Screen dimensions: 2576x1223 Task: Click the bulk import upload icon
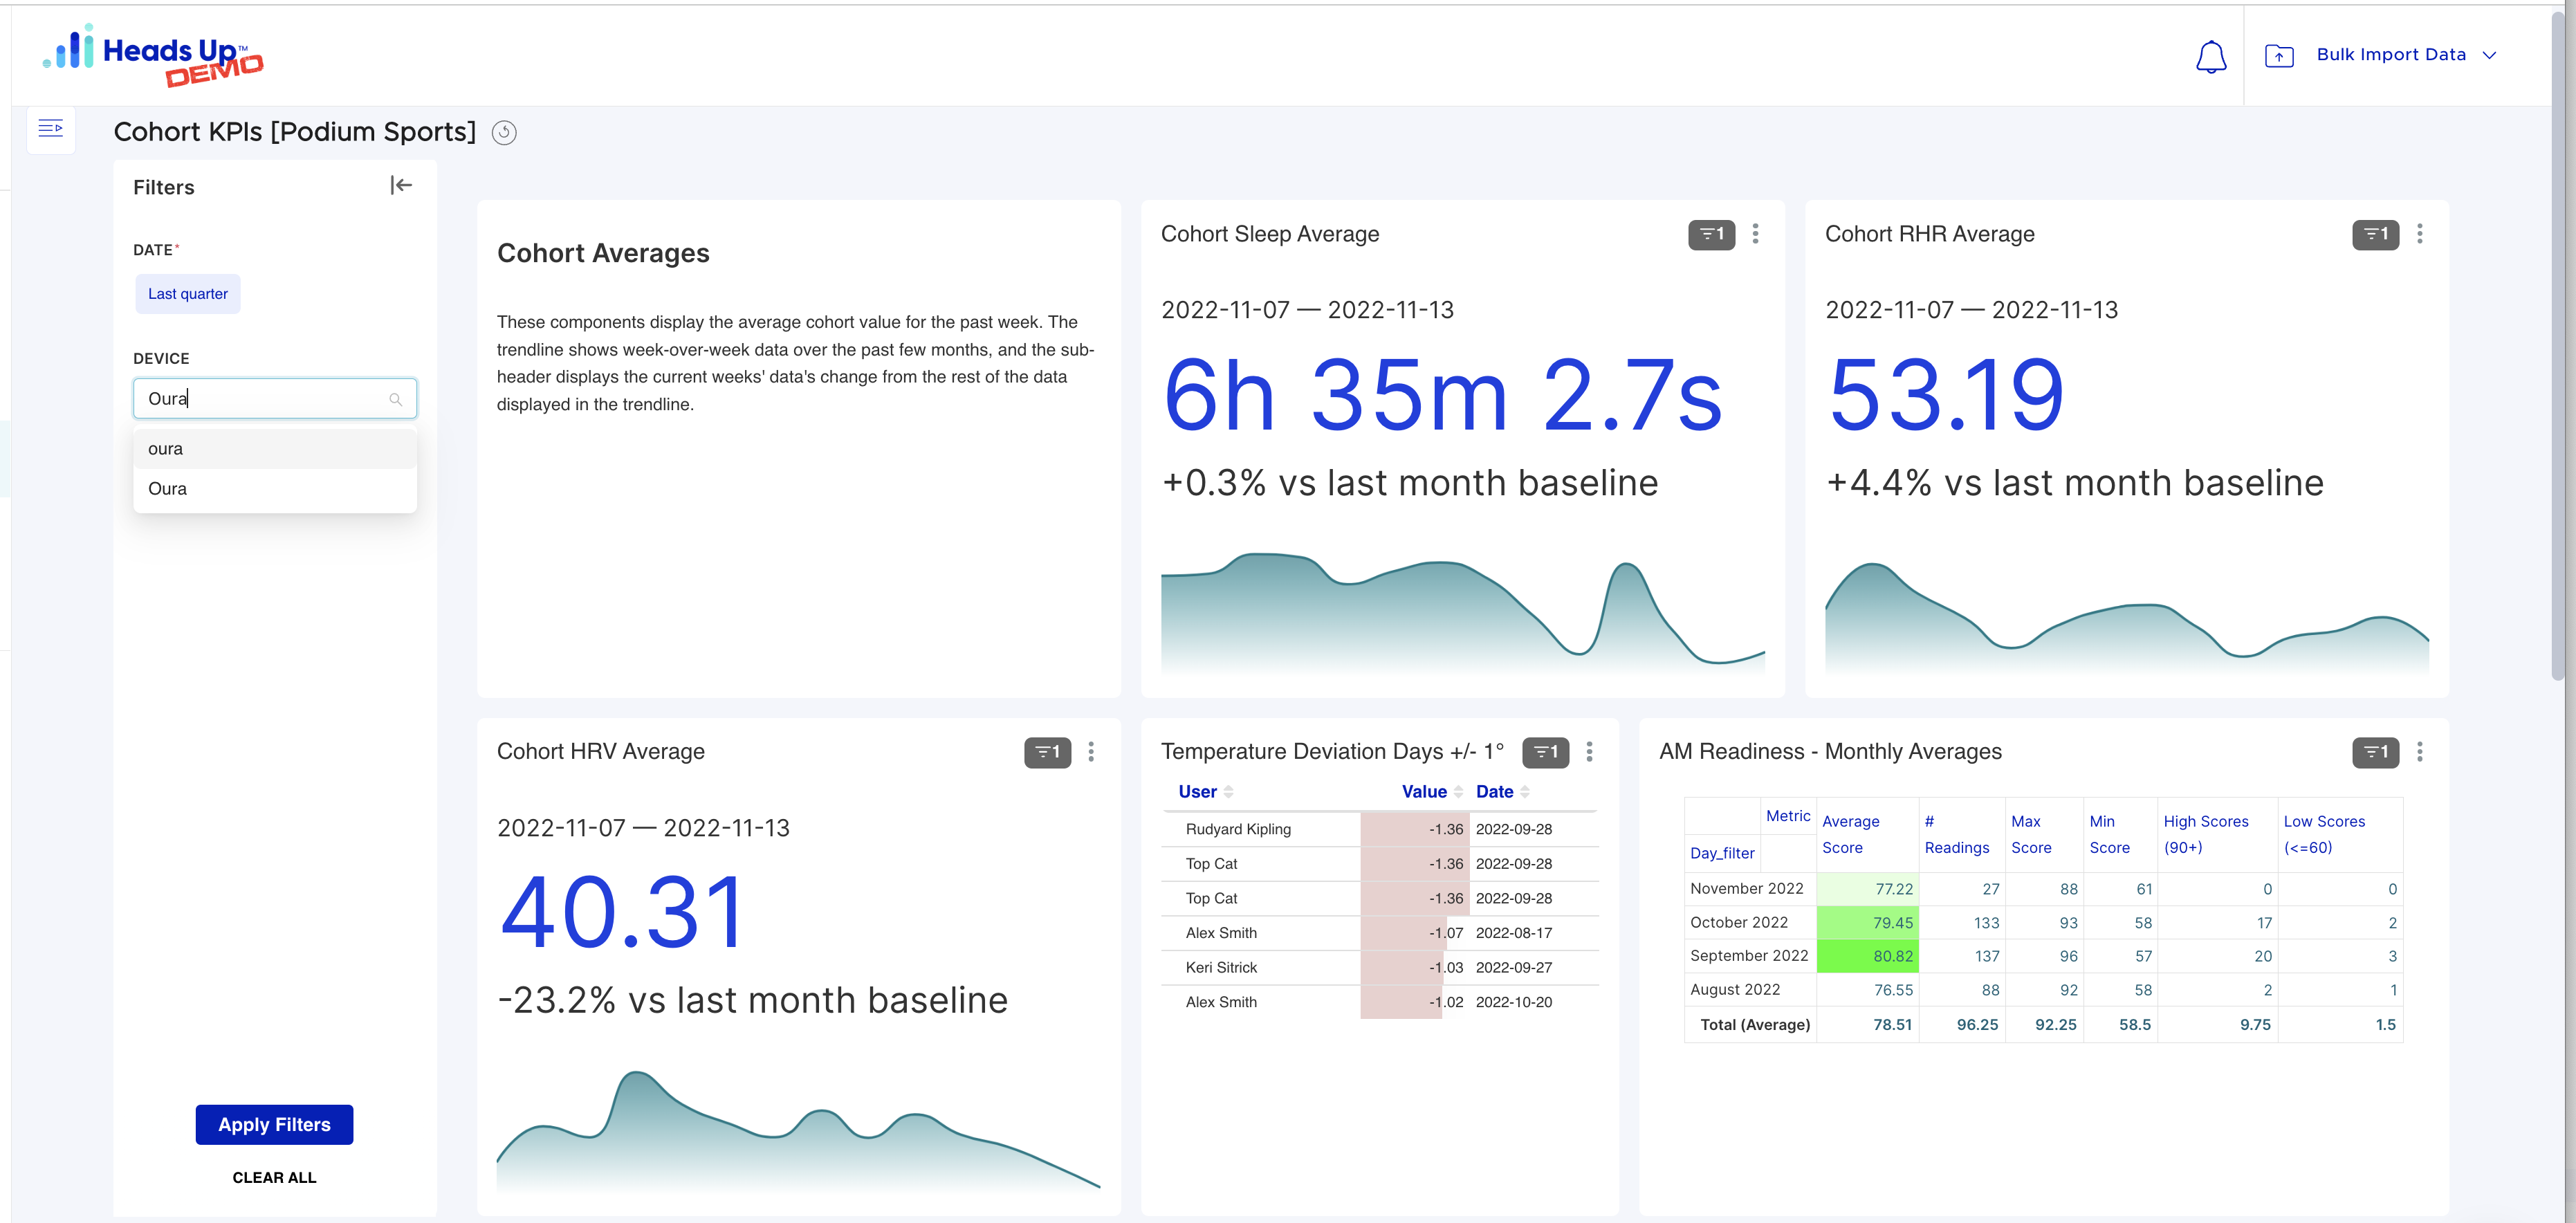point(2279,56)
